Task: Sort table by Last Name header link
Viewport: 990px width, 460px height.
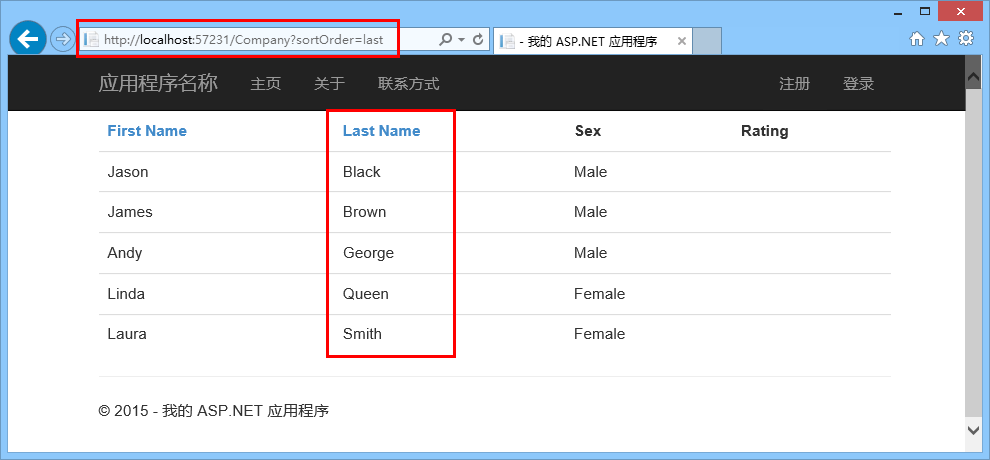Action: (381, 131)
